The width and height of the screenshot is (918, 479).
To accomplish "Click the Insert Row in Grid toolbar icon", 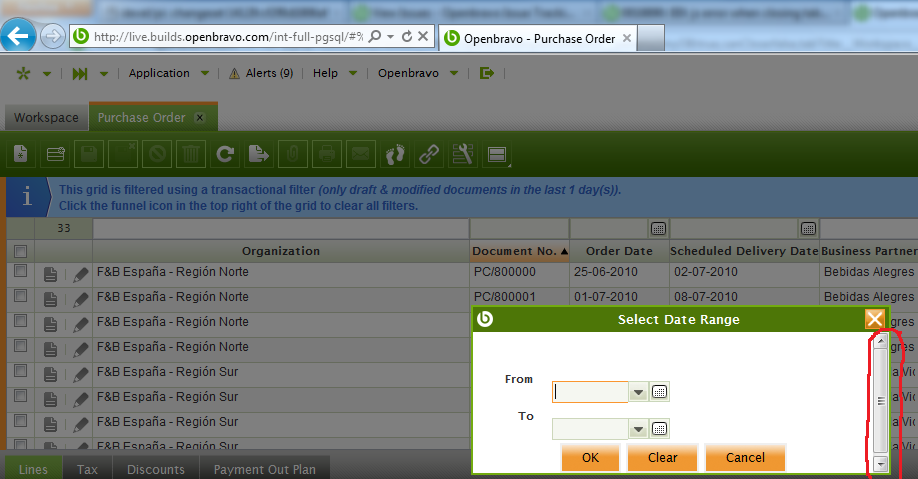I will (x=56, y=155).
